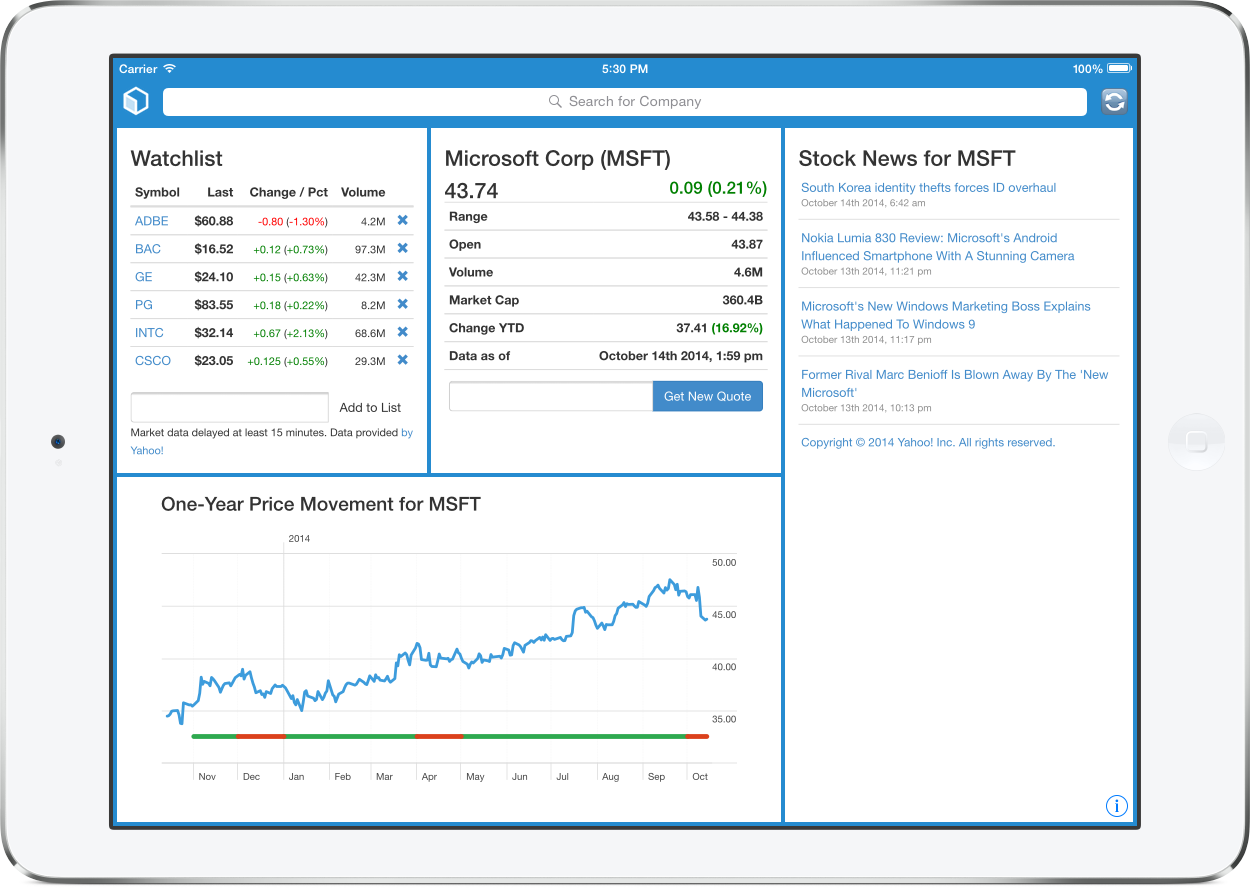Click the Yahoo copyright notice link
Image resolution: width=1250 pixels, height=888 pixels.
tap(928, 442)
